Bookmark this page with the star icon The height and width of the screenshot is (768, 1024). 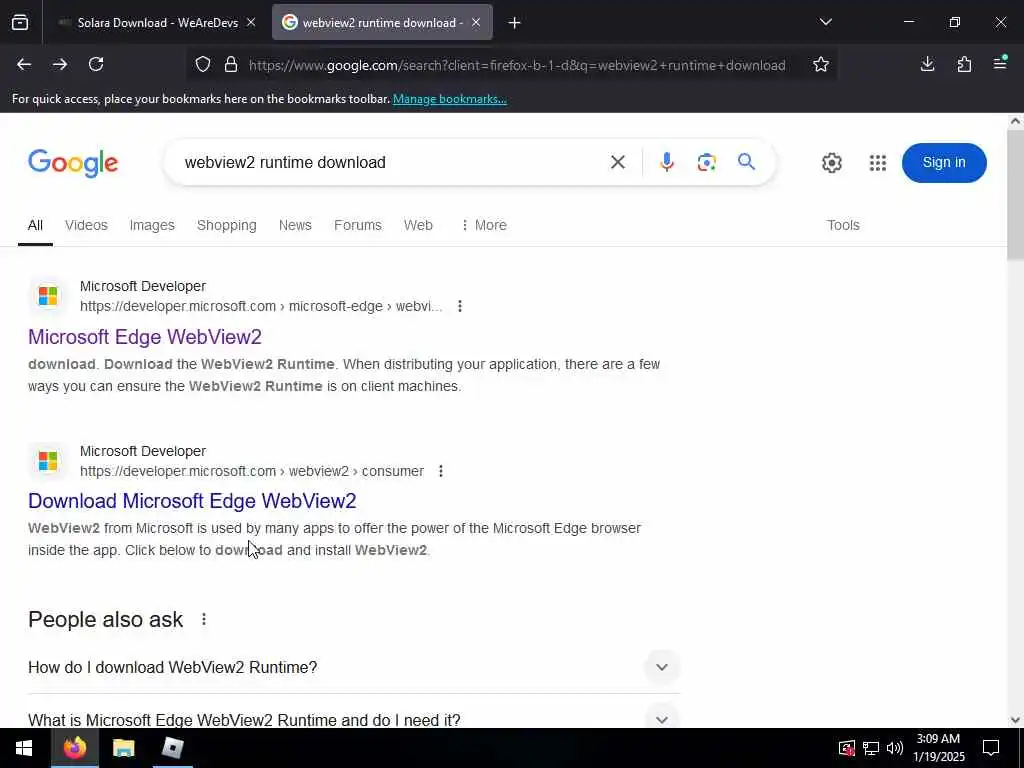[x=821, y=64]
